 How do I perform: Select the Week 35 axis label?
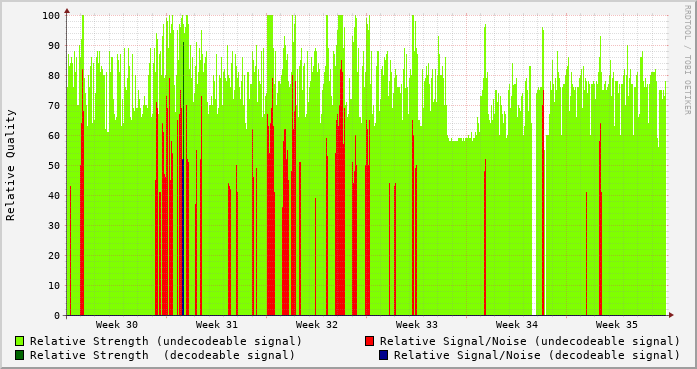point(617,325)
